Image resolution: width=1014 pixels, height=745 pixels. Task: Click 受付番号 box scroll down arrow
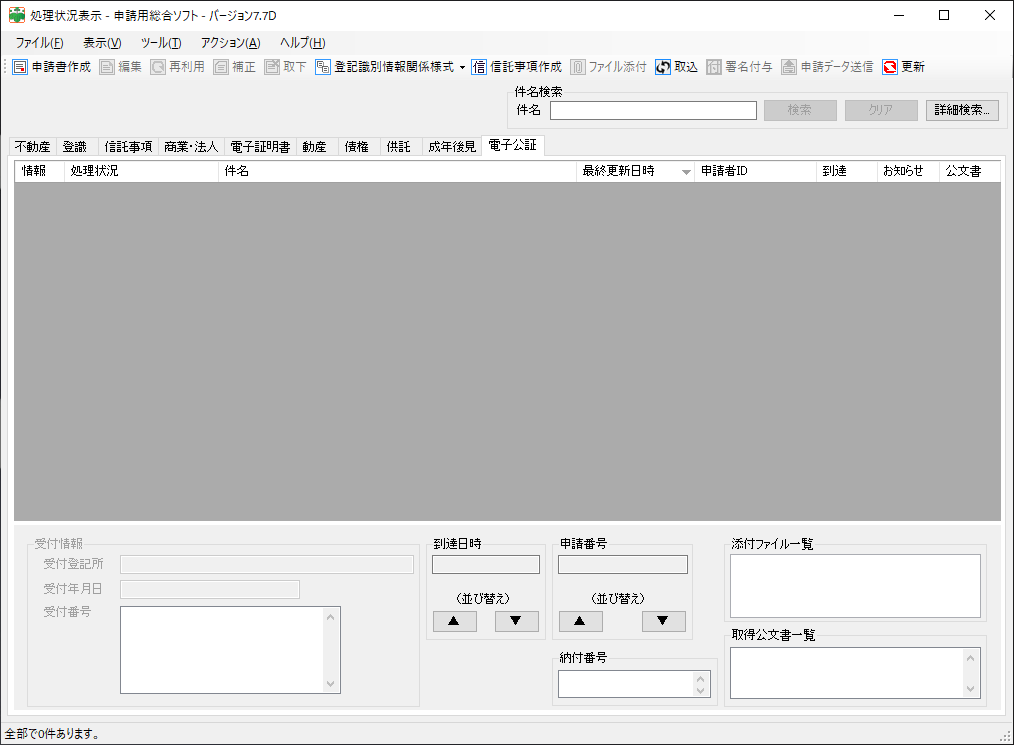pyautogui.click(x=330, y=684)
